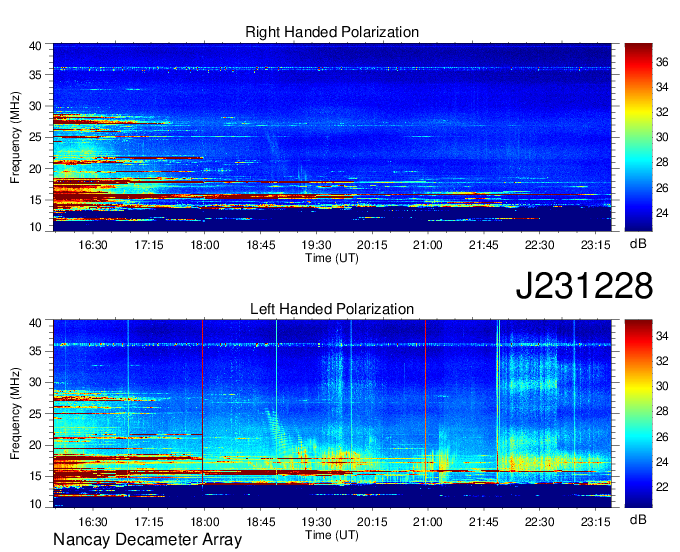
Task: Click the 19:30 time tick on bottom plot
Action: coord(316,522)
